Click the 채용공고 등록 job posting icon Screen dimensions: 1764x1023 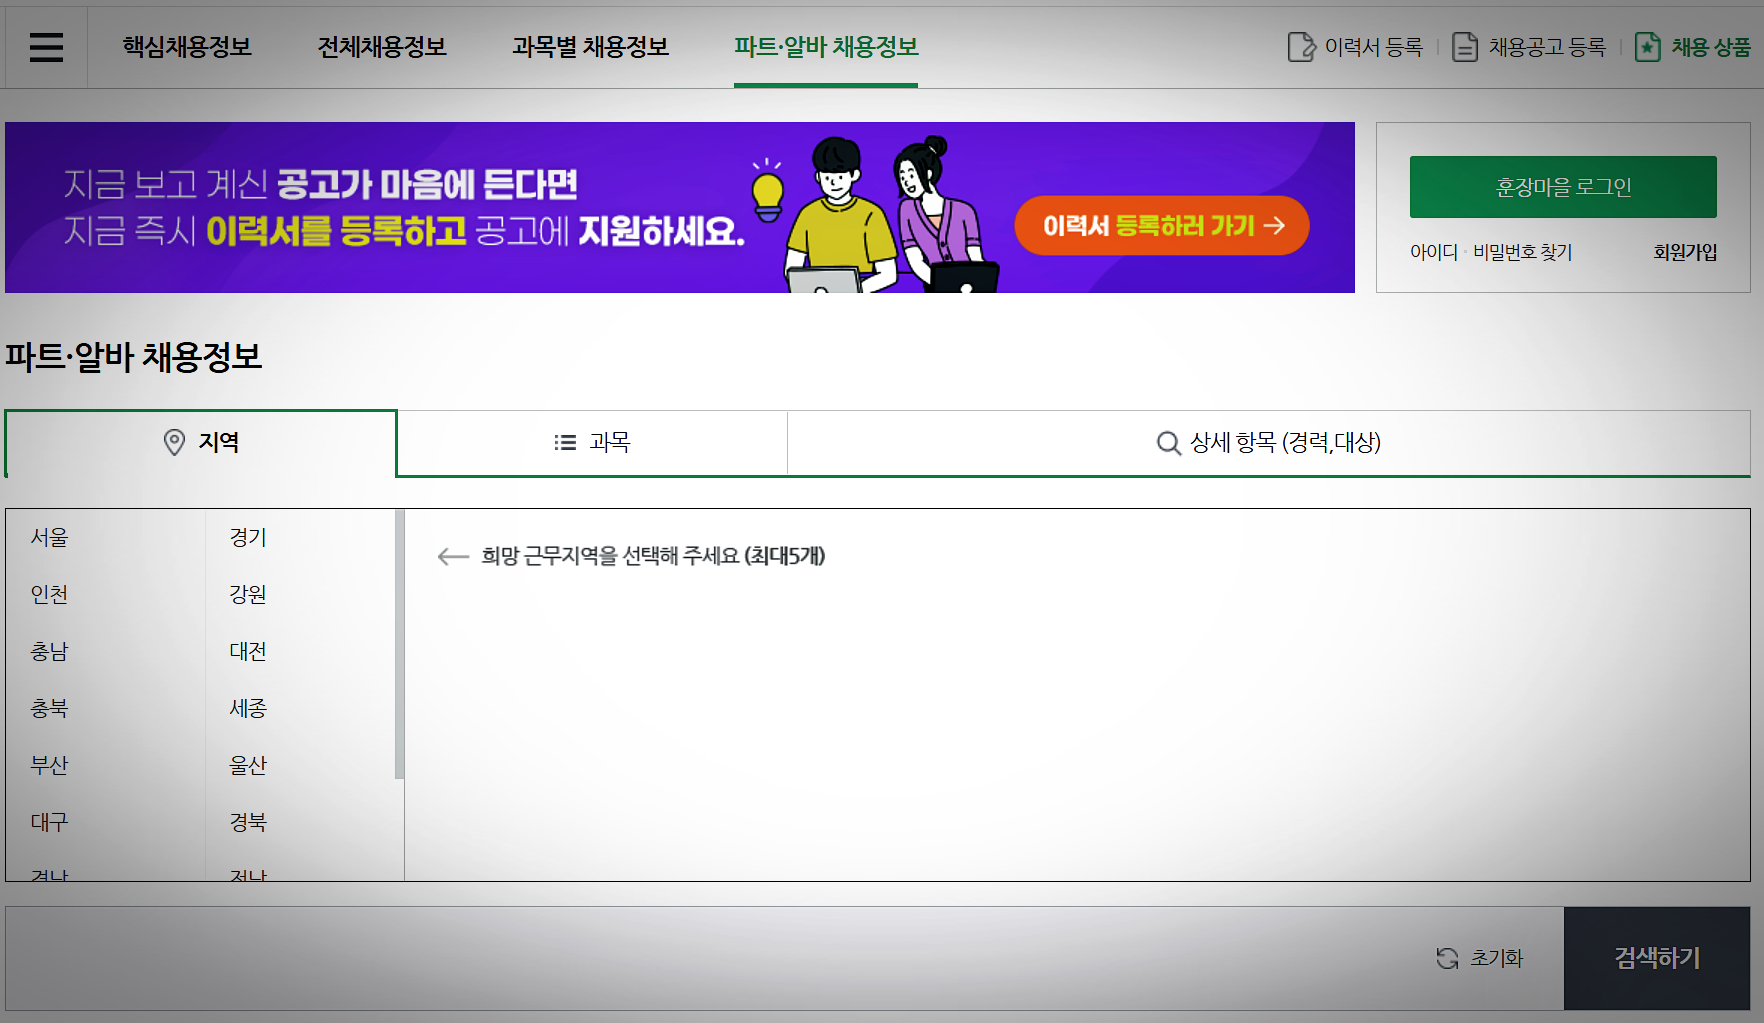click(1464, 46)
